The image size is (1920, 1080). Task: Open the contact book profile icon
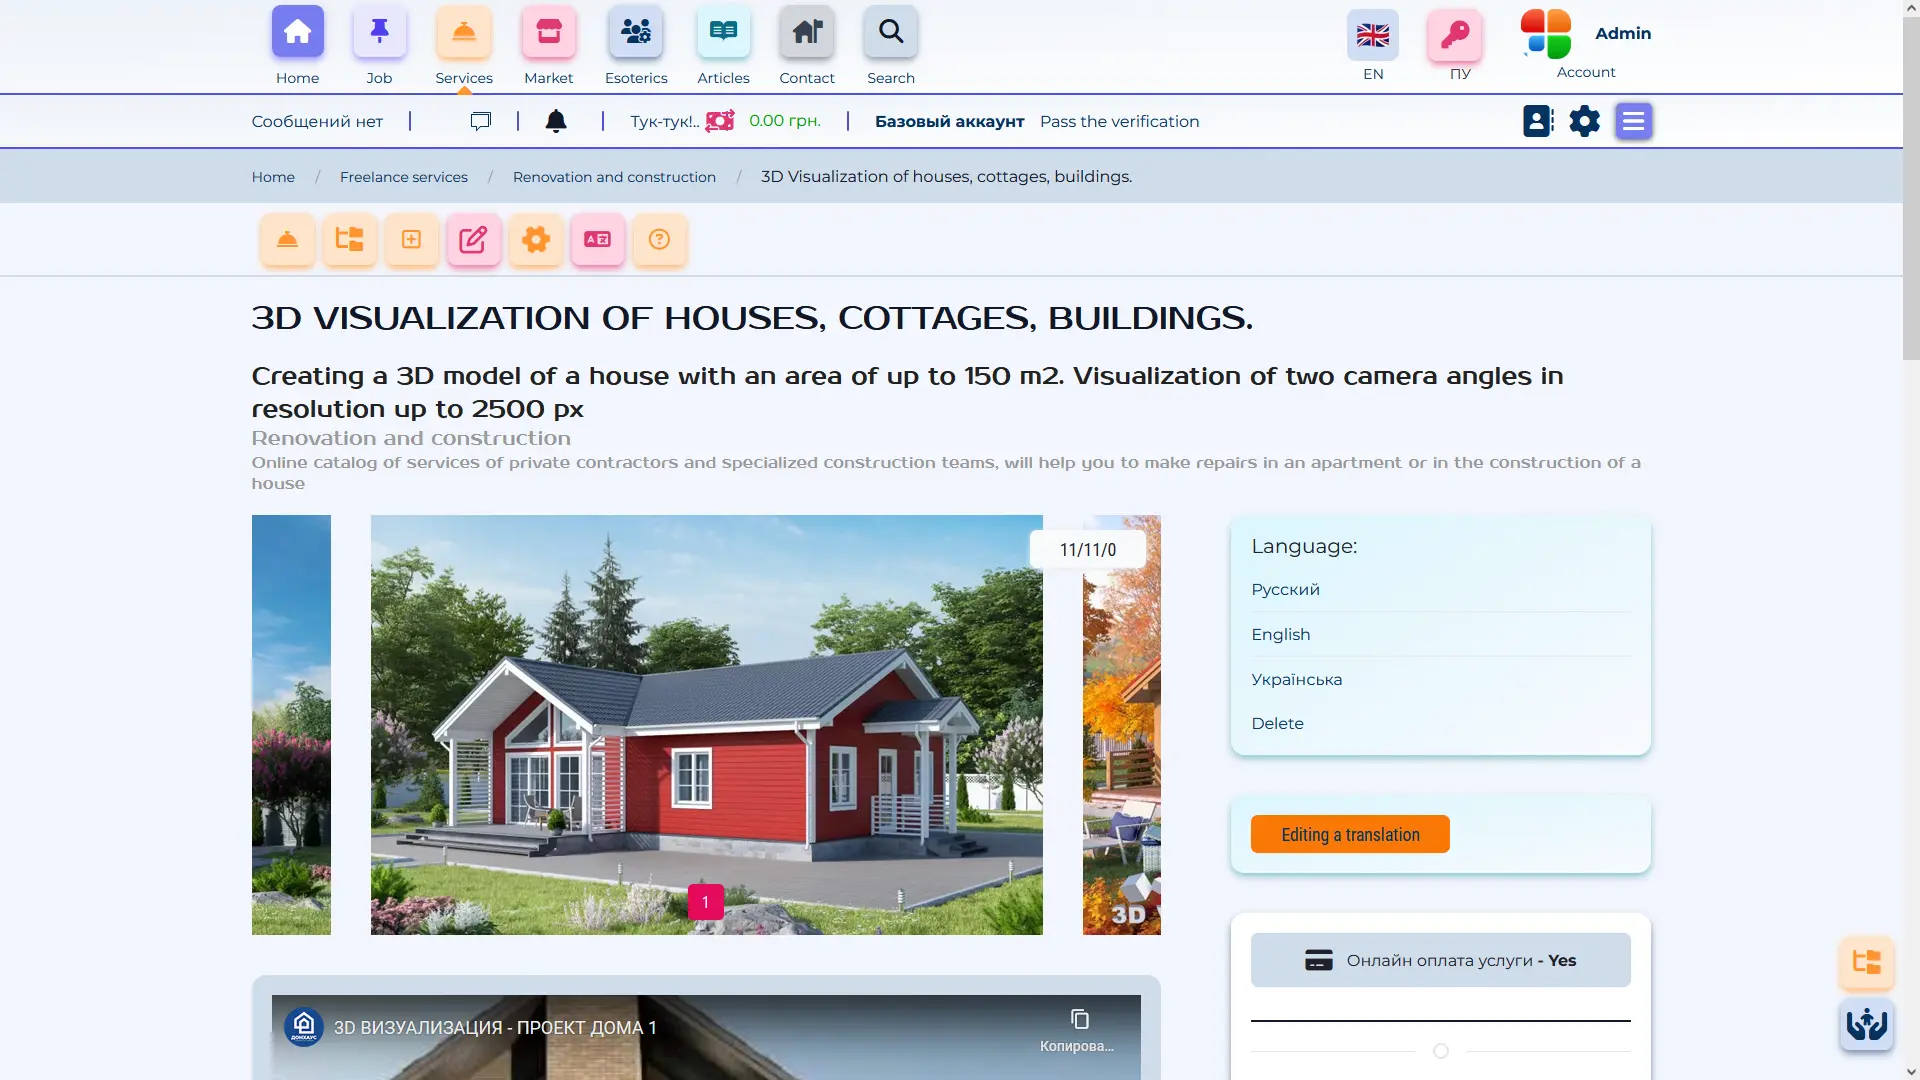(1538, 121)
